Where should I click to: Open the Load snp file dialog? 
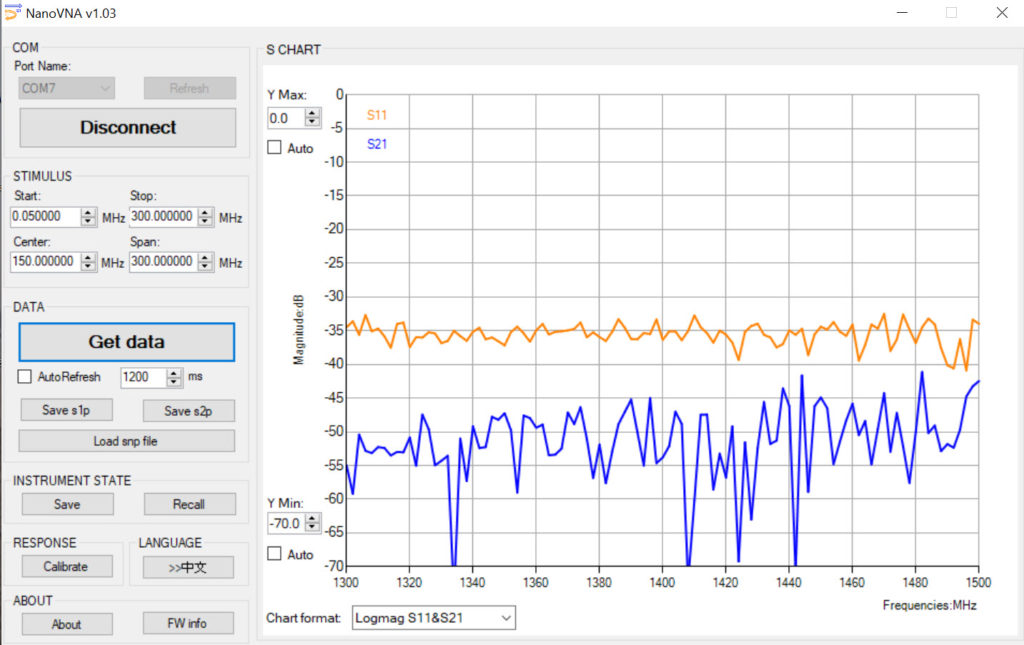point(127,441)
